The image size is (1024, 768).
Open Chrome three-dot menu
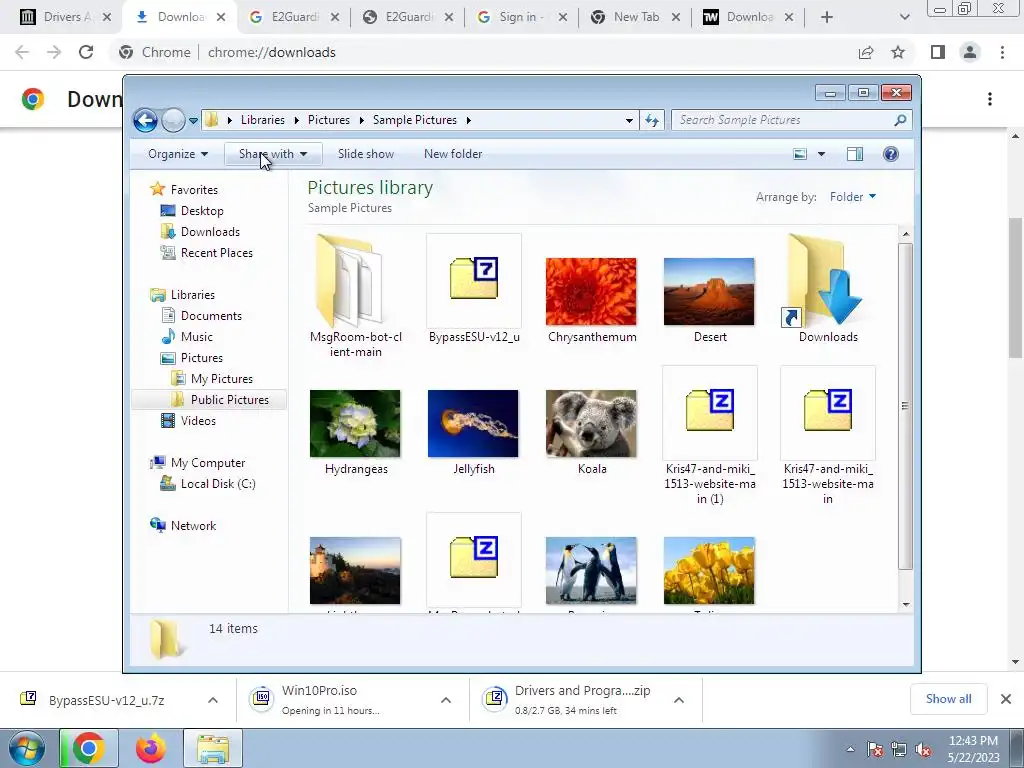point(1002,52)
